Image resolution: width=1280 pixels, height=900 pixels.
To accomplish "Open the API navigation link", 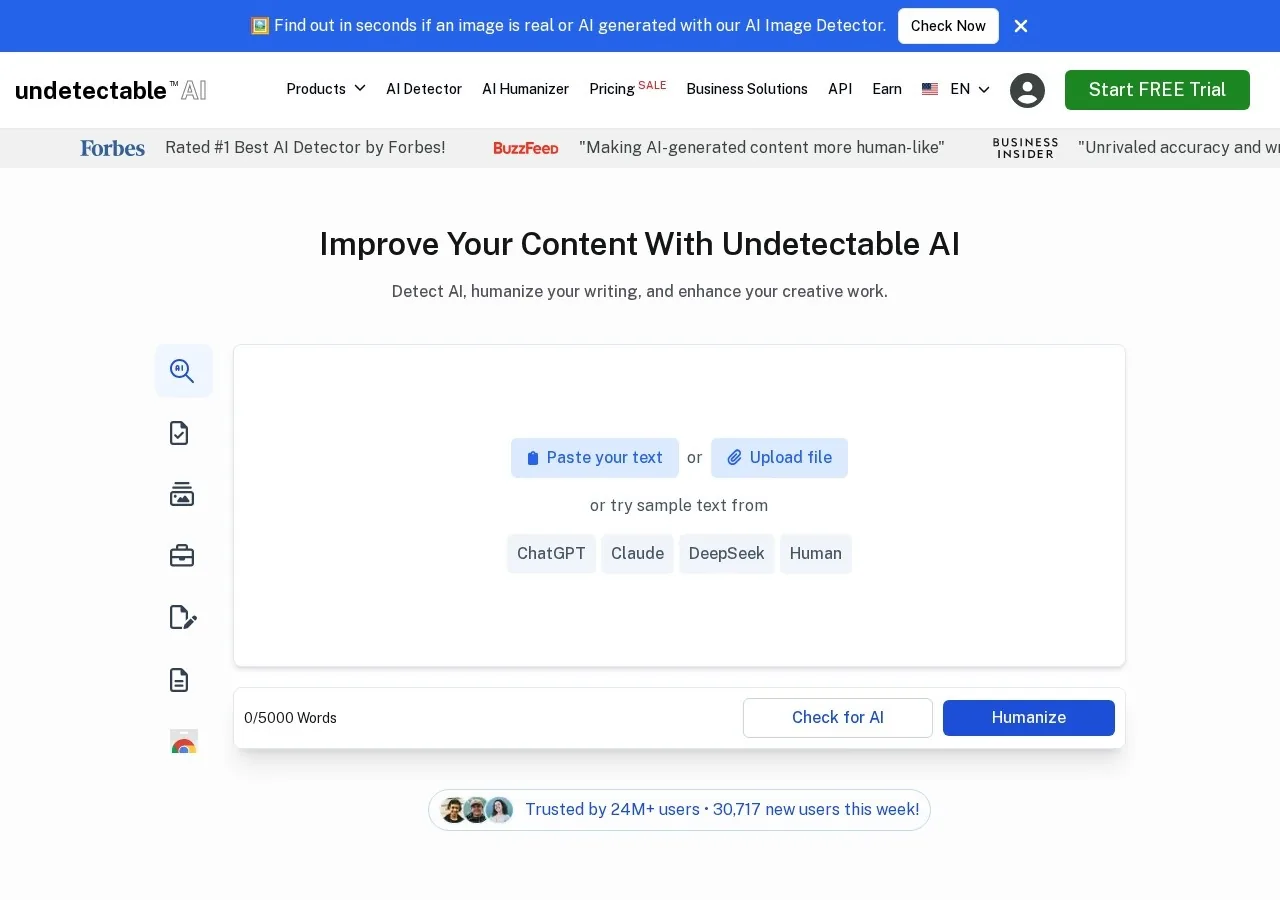I will 840,89.
